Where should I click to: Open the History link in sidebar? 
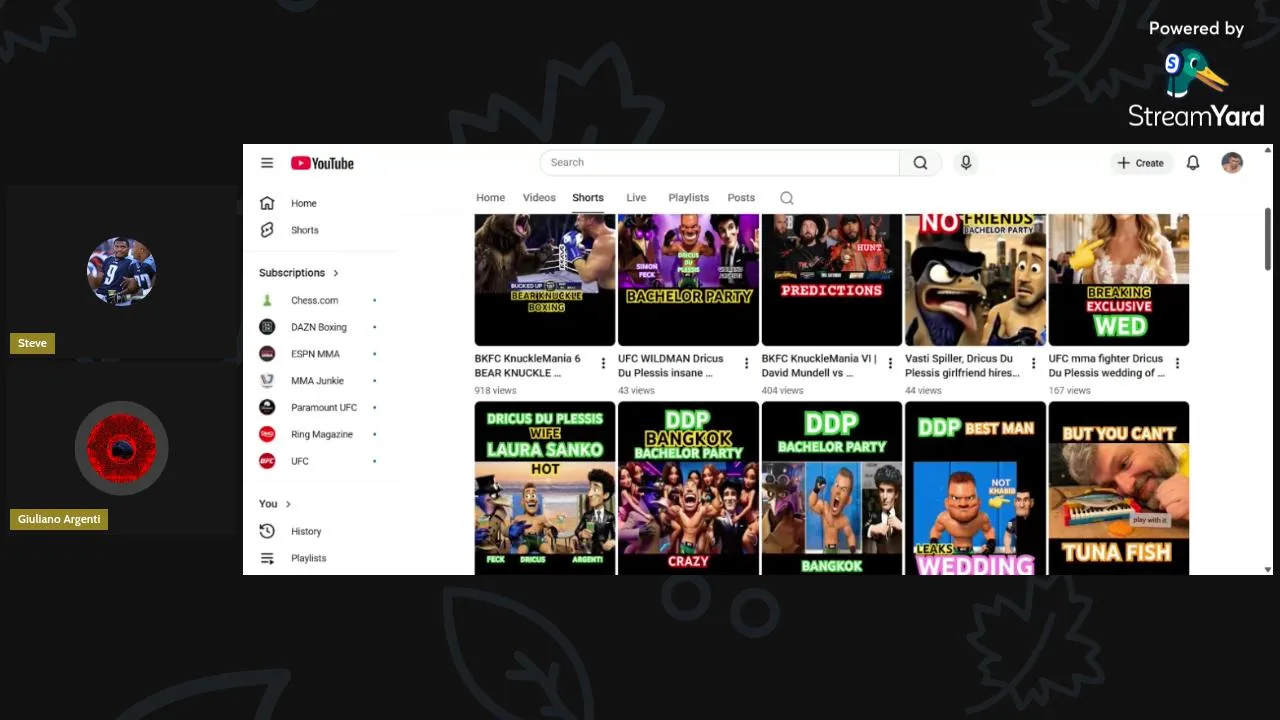click(306, 531)
